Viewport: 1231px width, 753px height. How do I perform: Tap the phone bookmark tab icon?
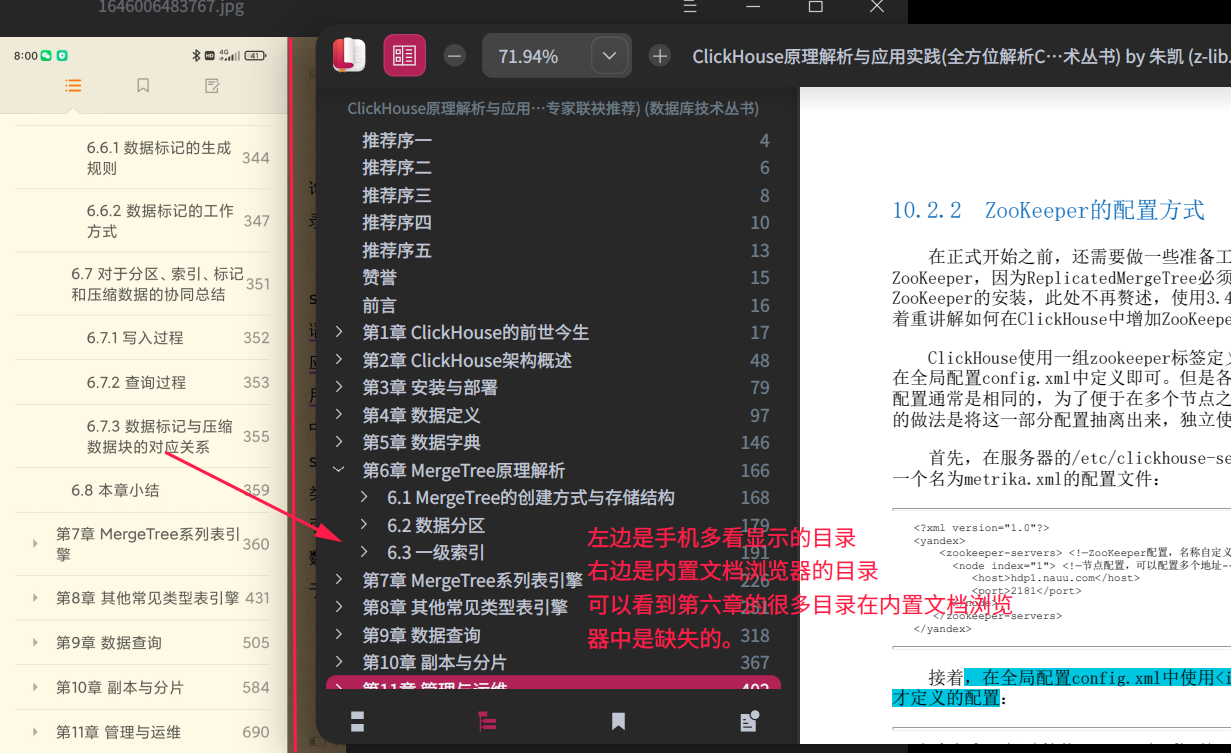pos(143,86)
